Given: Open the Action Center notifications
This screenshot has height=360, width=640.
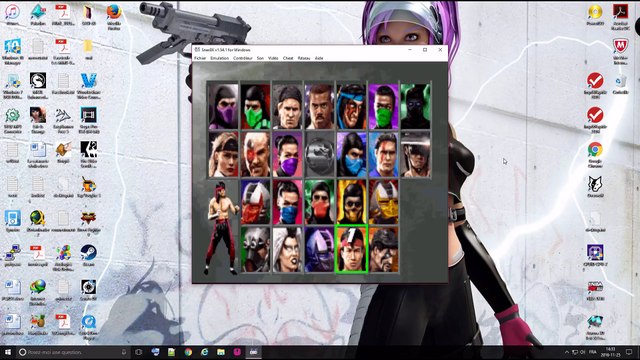Looking at the screenshot, I should point(629,352).
